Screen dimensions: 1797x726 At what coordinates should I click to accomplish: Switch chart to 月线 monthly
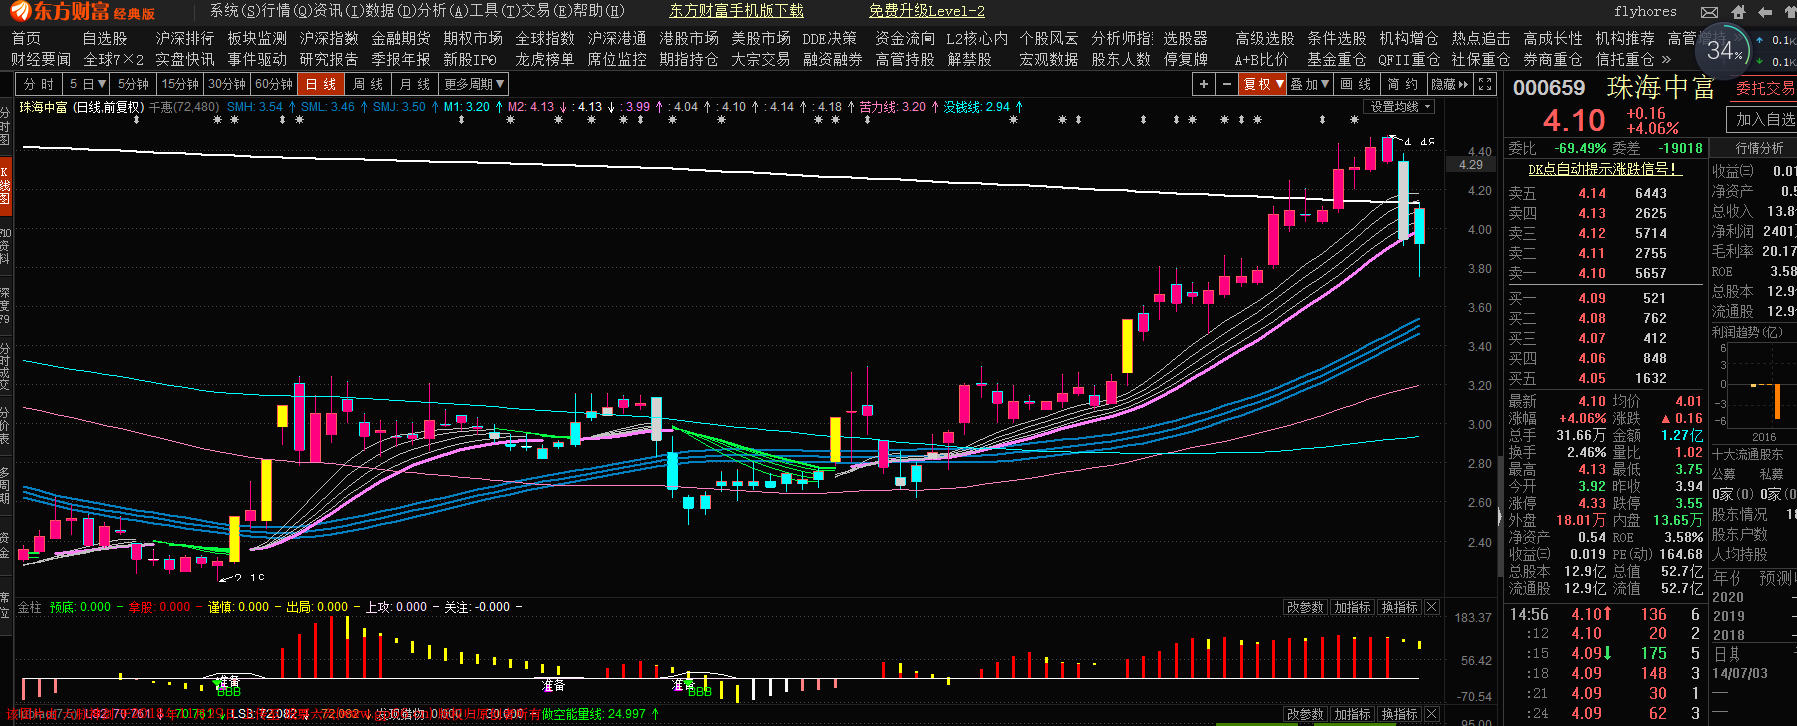coord(415,84)
